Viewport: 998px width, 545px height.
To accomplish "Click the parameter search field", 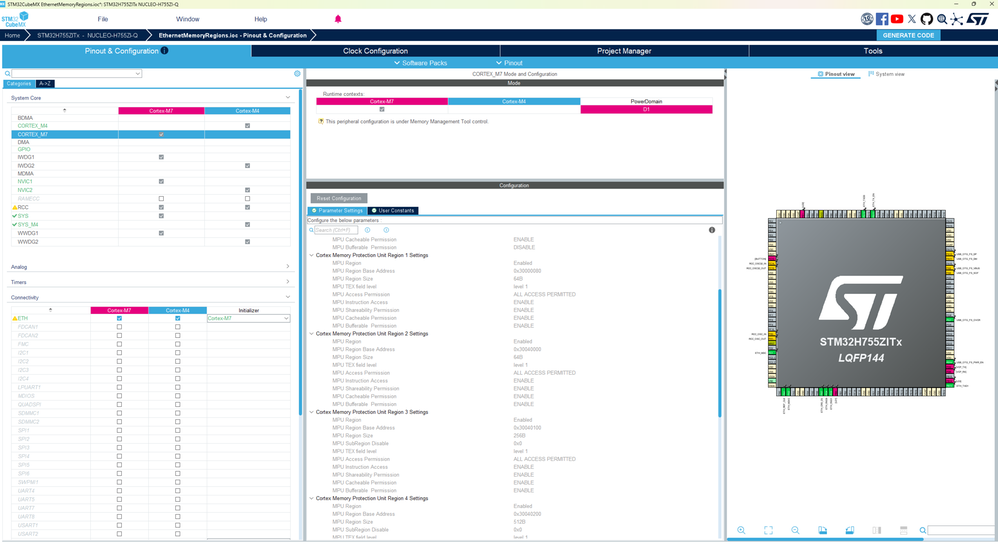I will tap(336, 230).
